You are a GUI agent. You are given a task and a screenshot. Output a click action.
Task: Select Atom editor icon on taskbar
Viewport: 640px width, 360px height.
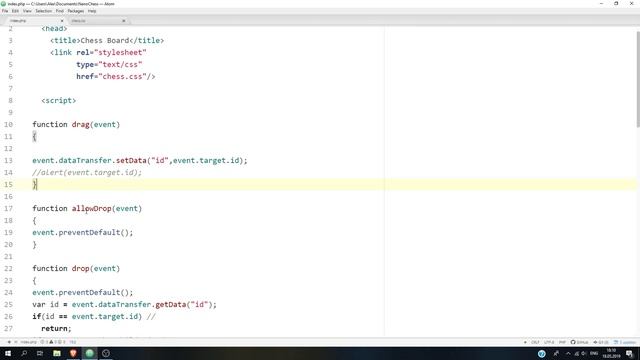[x=89, y=353]
